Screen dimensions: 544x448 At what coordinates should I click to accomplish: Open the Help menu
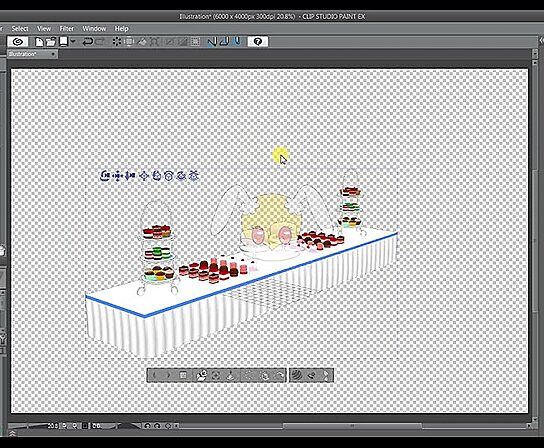(121, 28)
